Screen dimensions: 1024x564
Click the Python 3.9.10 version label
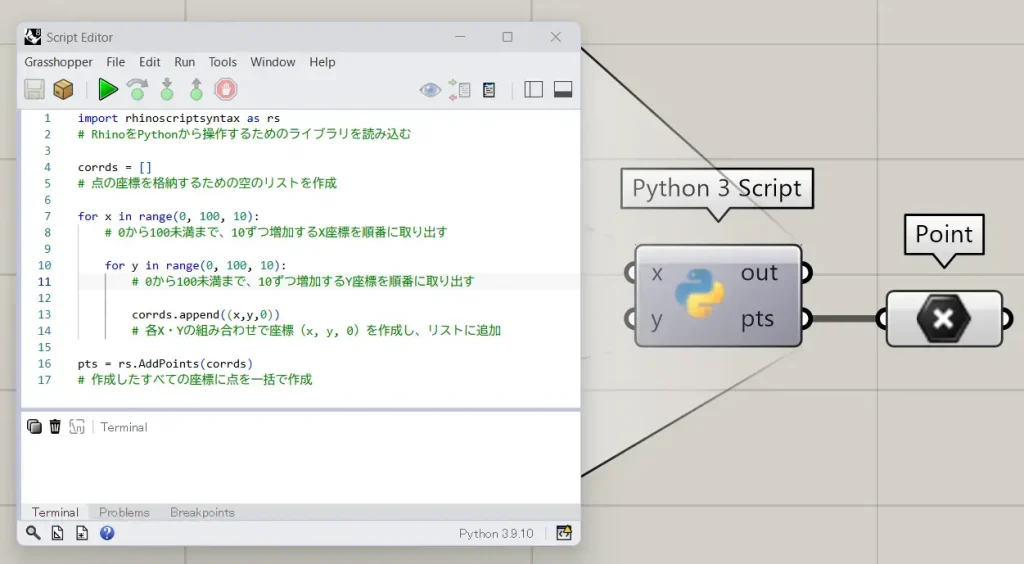tap(496, 533)
